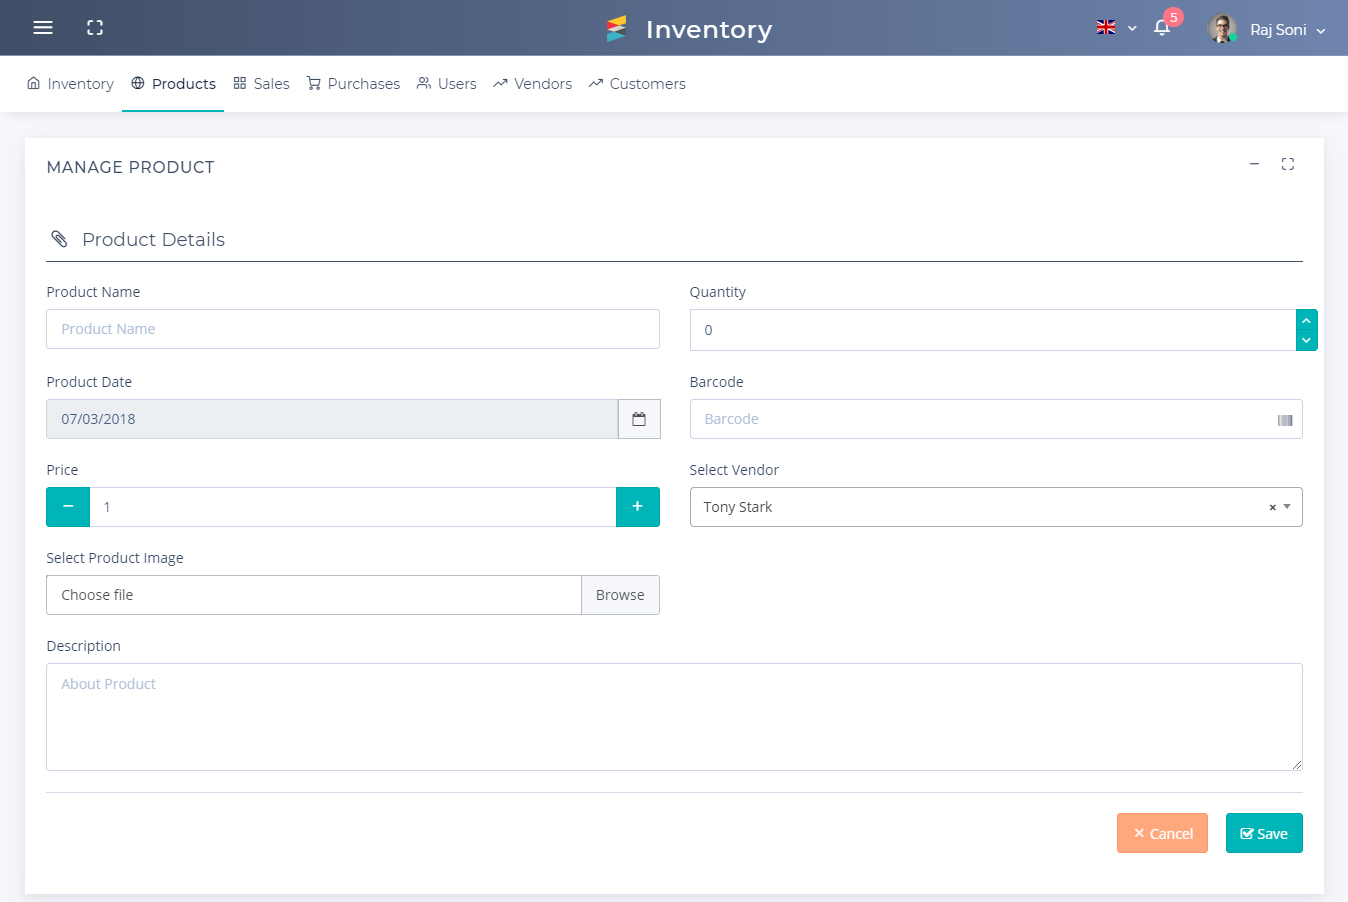Go to the Sales tab
Image resolution: width=1348 pixels, height=902 pixels.
(261, 84)
